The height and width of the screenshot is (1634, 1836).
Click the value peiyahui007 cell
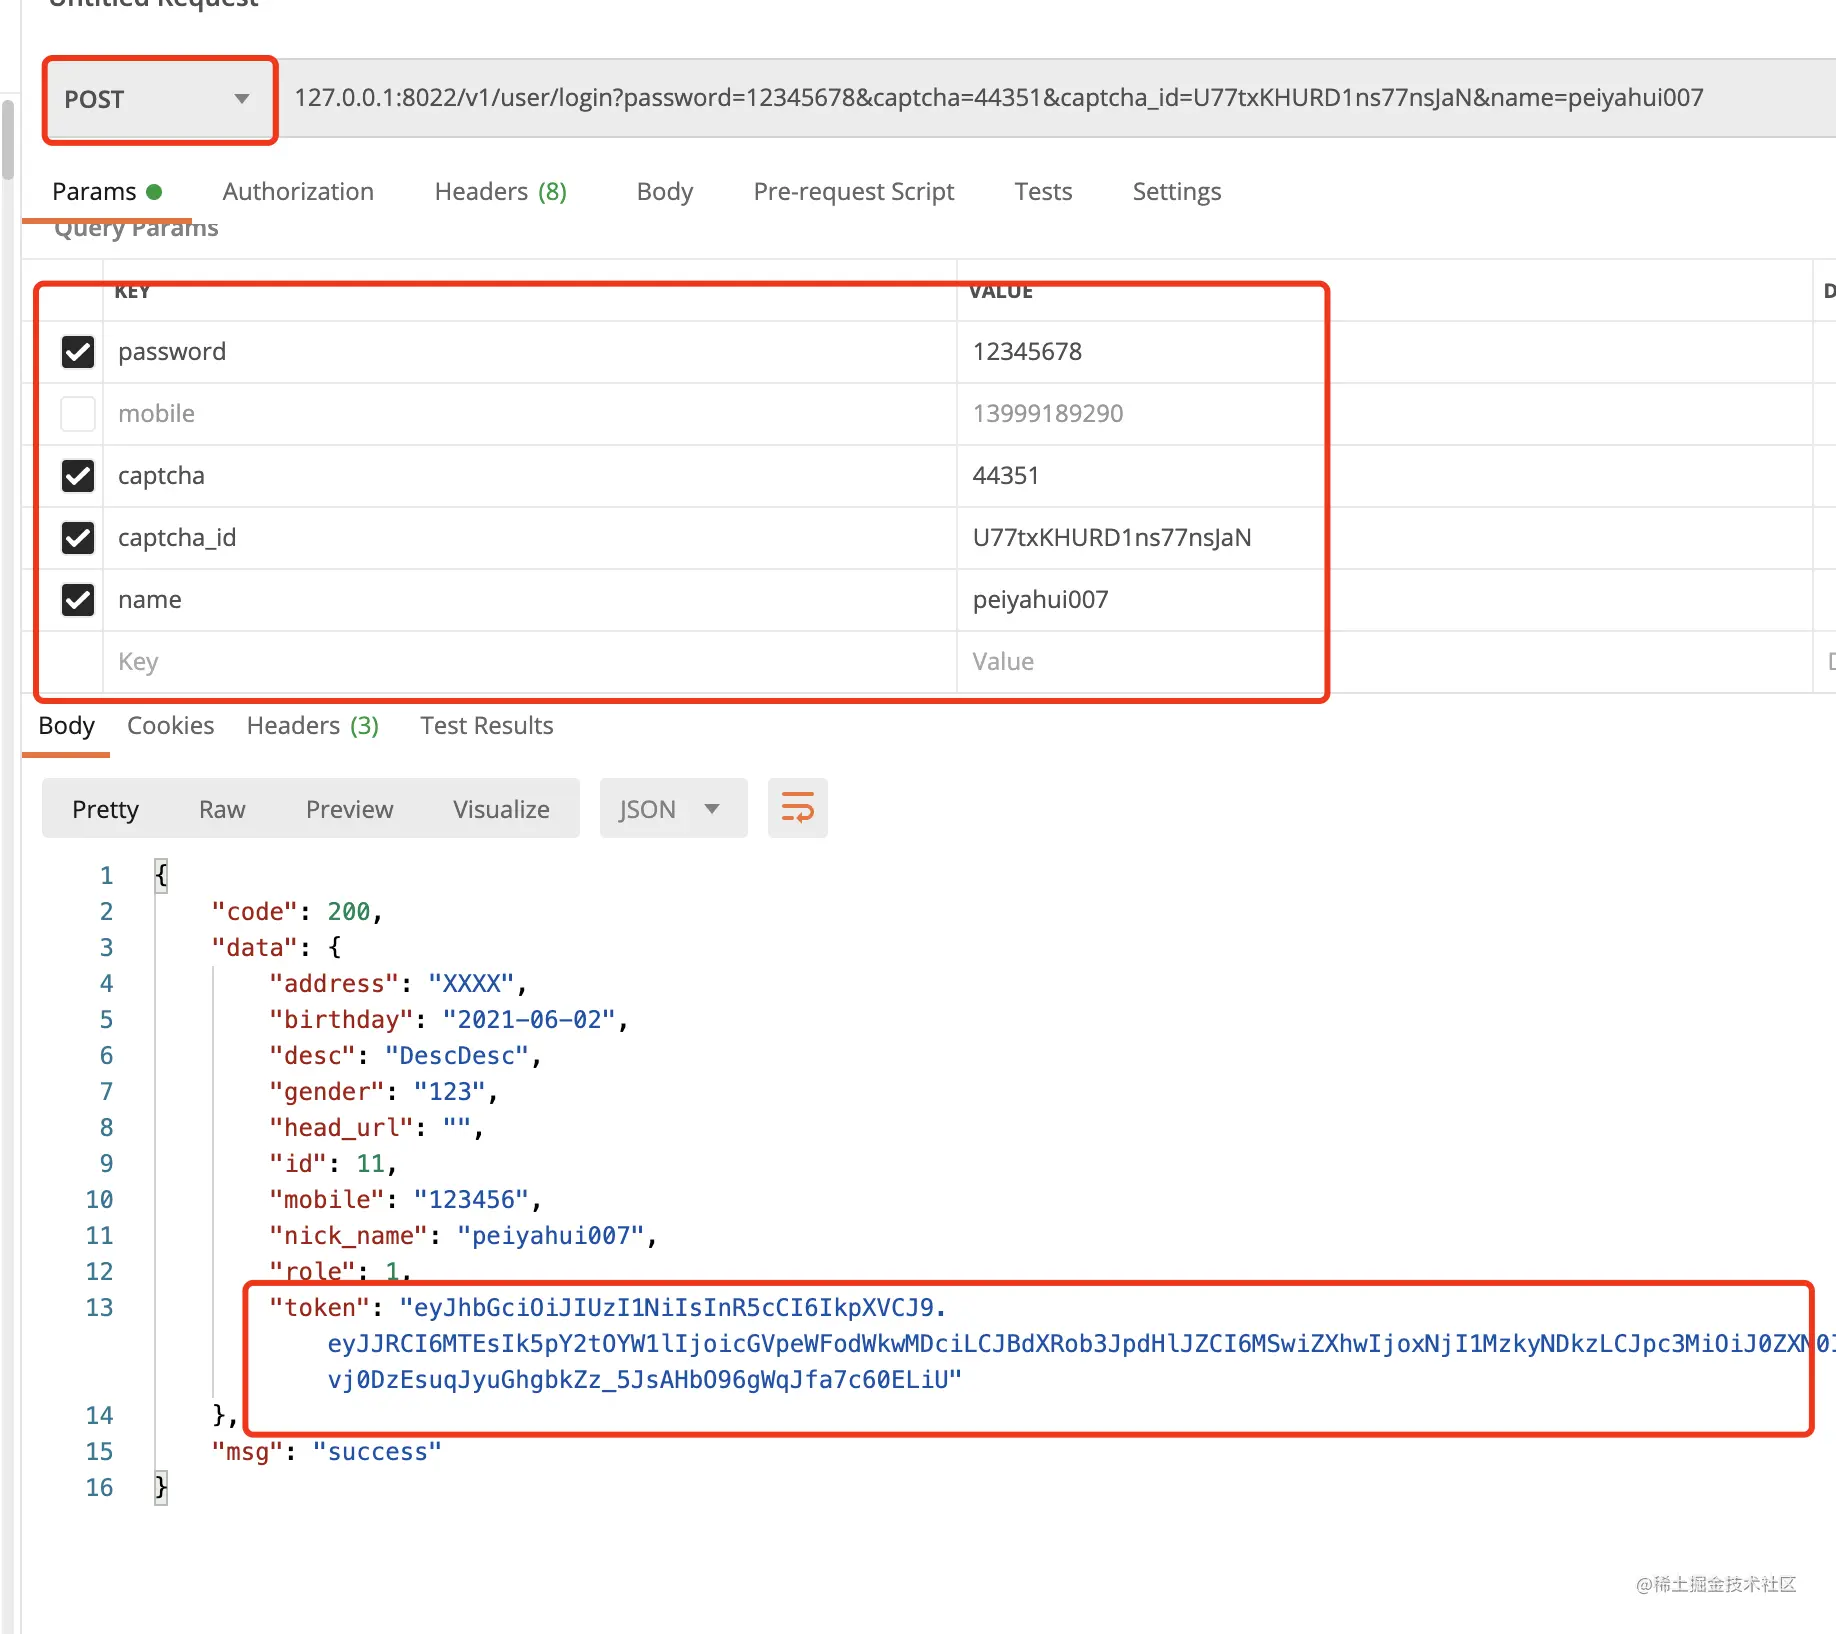point(1384,600)
